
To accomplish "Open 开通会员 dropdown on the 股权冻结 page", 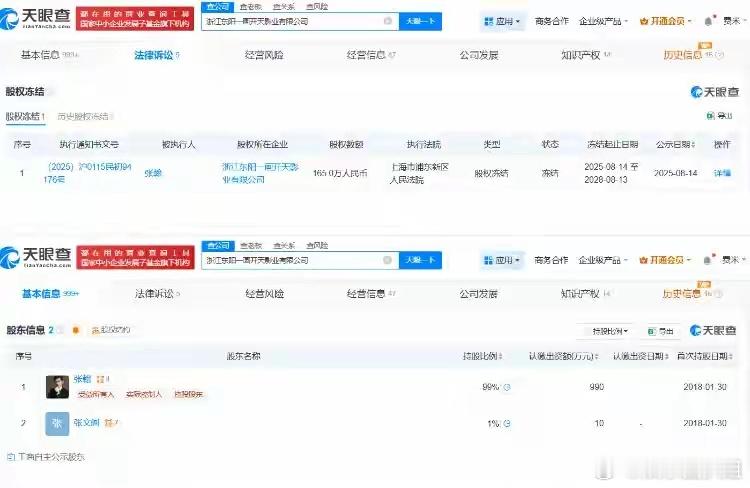I will coord(665,21).
